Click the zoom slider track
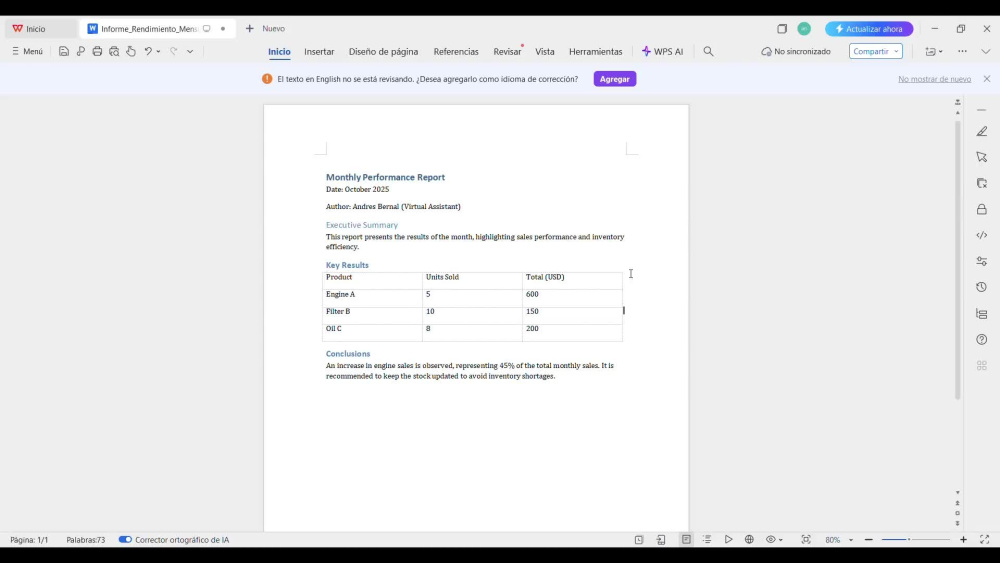 pyautogui.click(x=916, y=539)
